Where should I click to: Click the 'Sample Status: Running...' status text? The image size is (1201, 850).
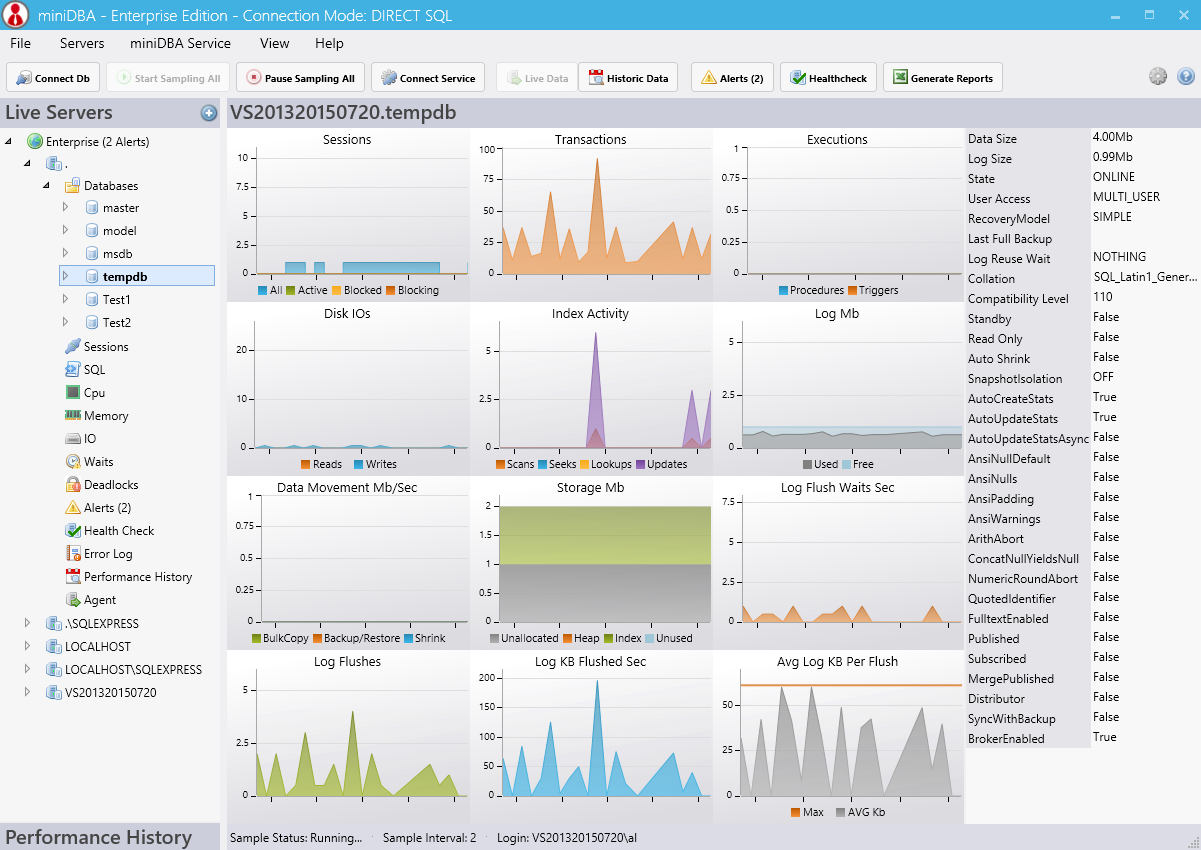[296, 838]
